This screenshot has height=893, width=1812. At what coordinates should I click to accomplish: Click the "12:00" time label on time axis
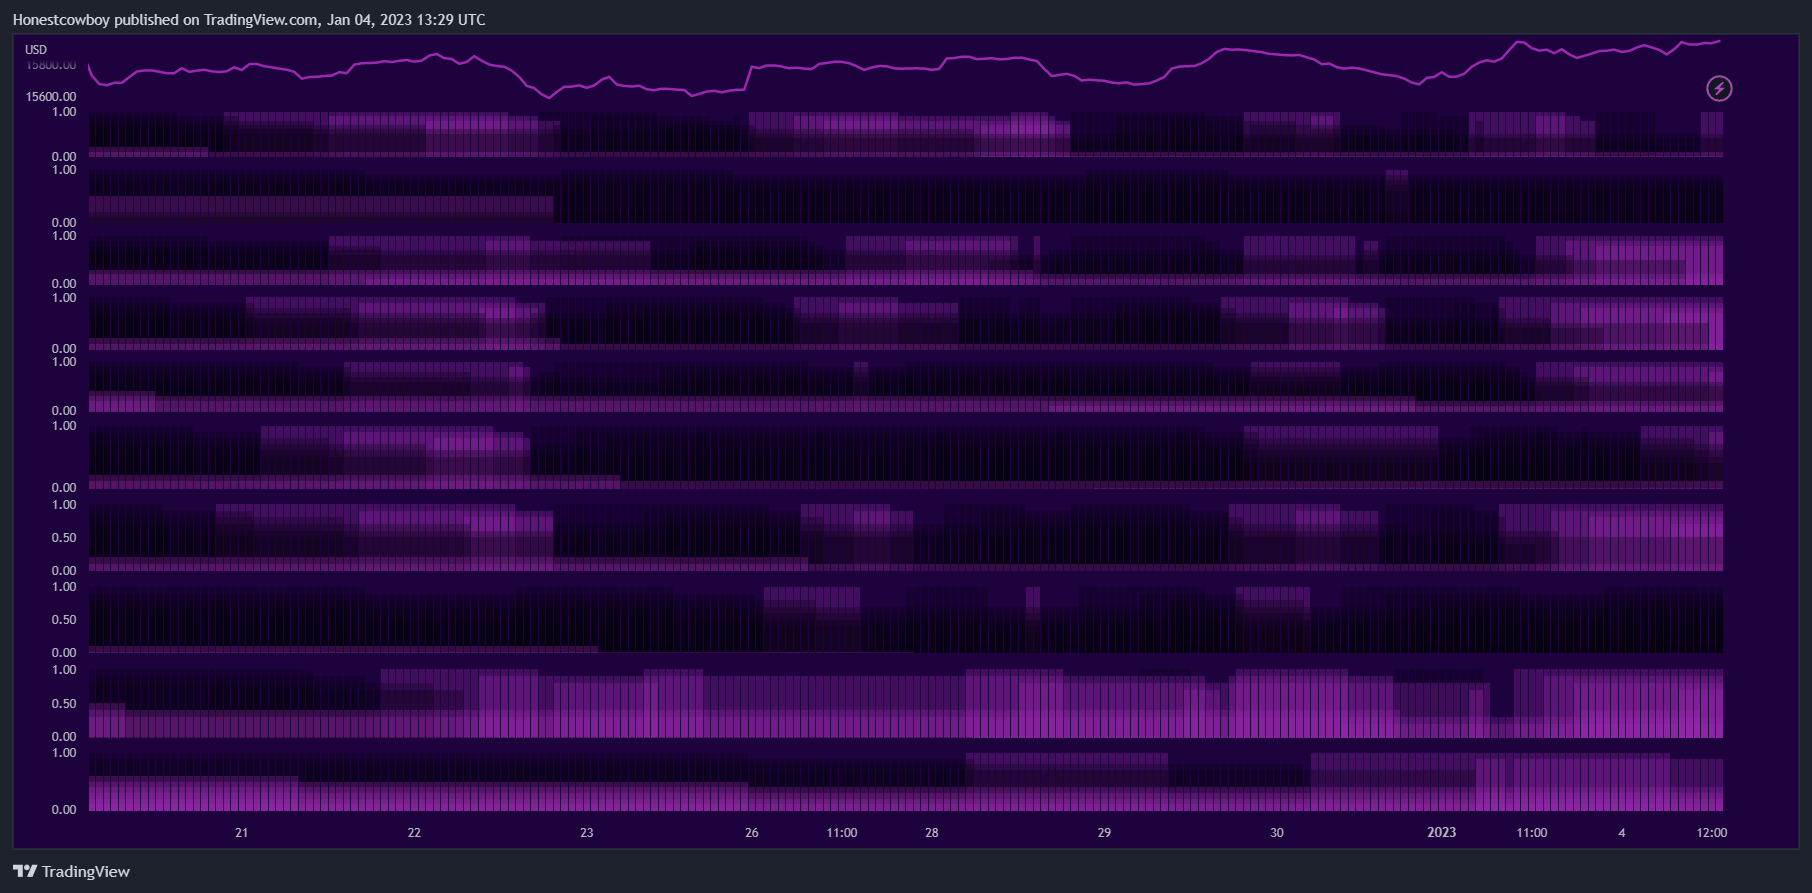[x=1712, y=833]
